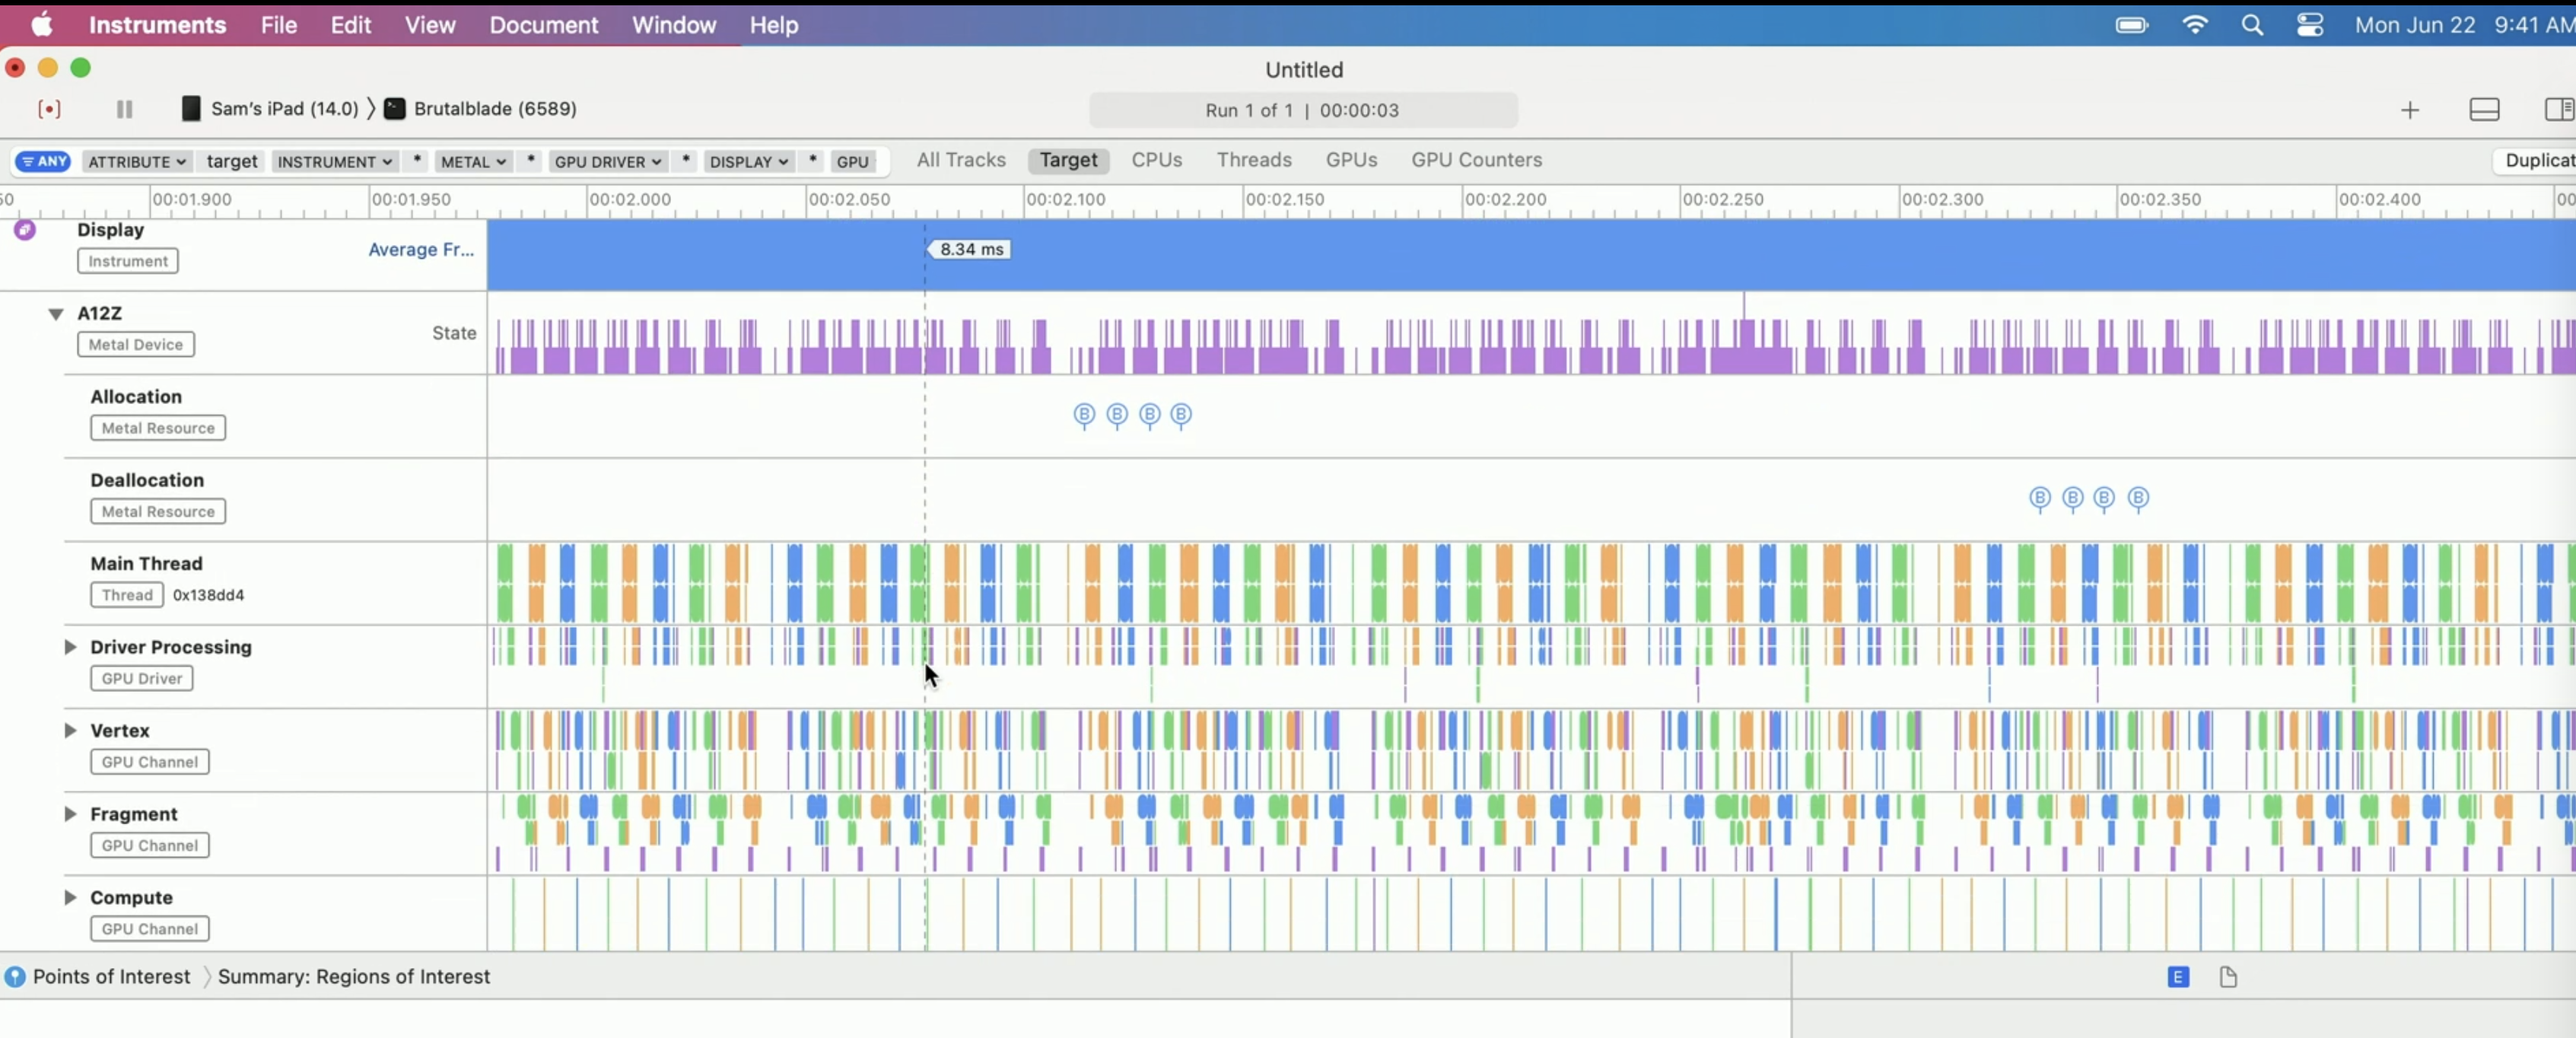Click Allocation's Metal Resource tag
This screenshot has height=1038, width=2576.
click(x=158, y=428)
